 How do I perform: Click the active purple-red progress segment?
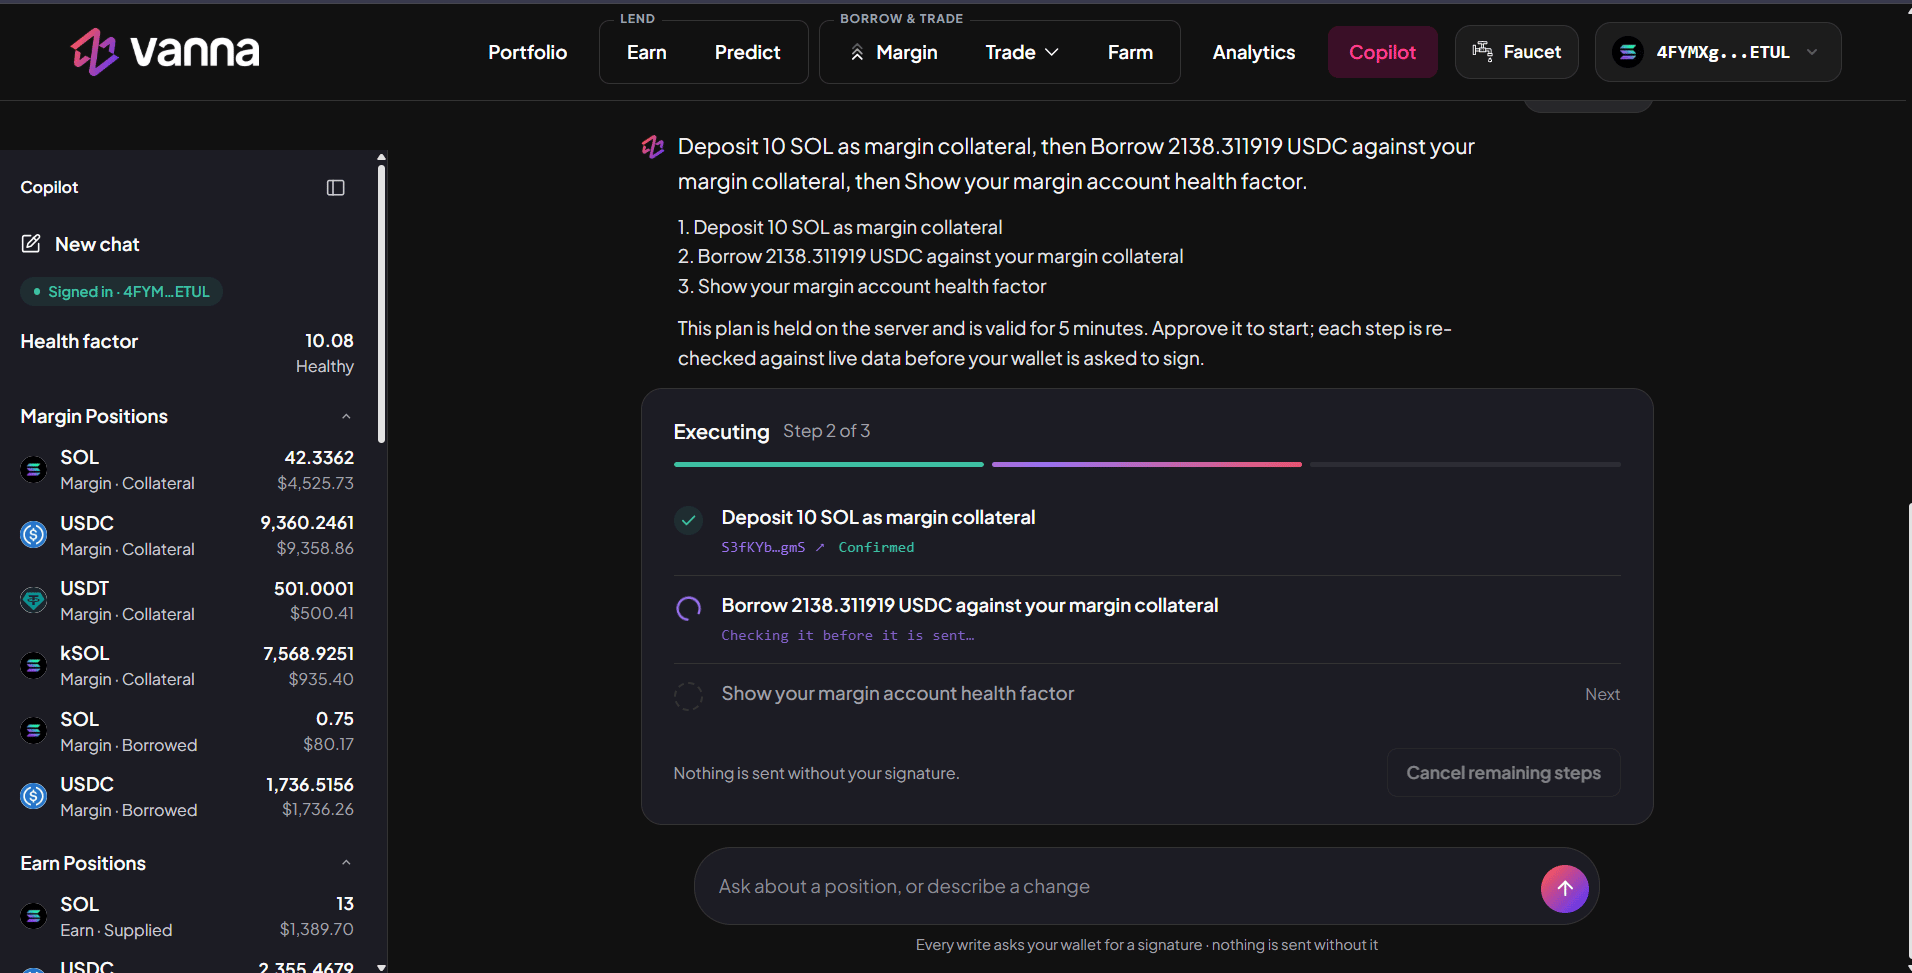tap(1147, 464)
